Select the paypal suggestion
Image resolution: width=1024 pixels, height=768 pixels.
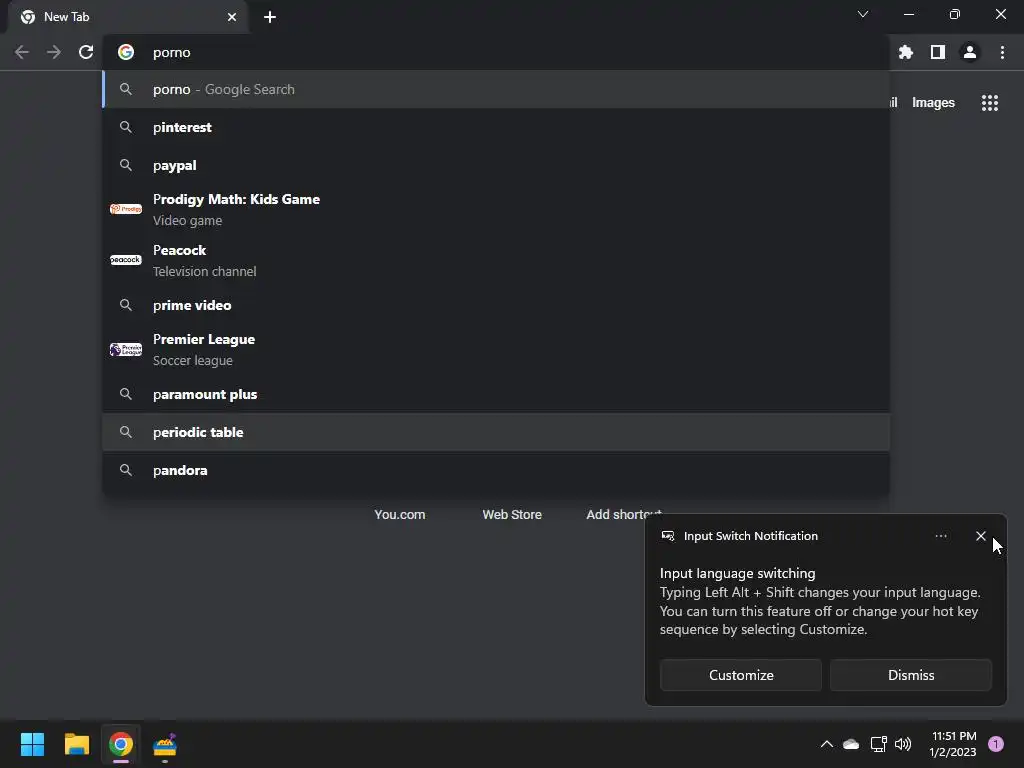(x=496, y=165)
